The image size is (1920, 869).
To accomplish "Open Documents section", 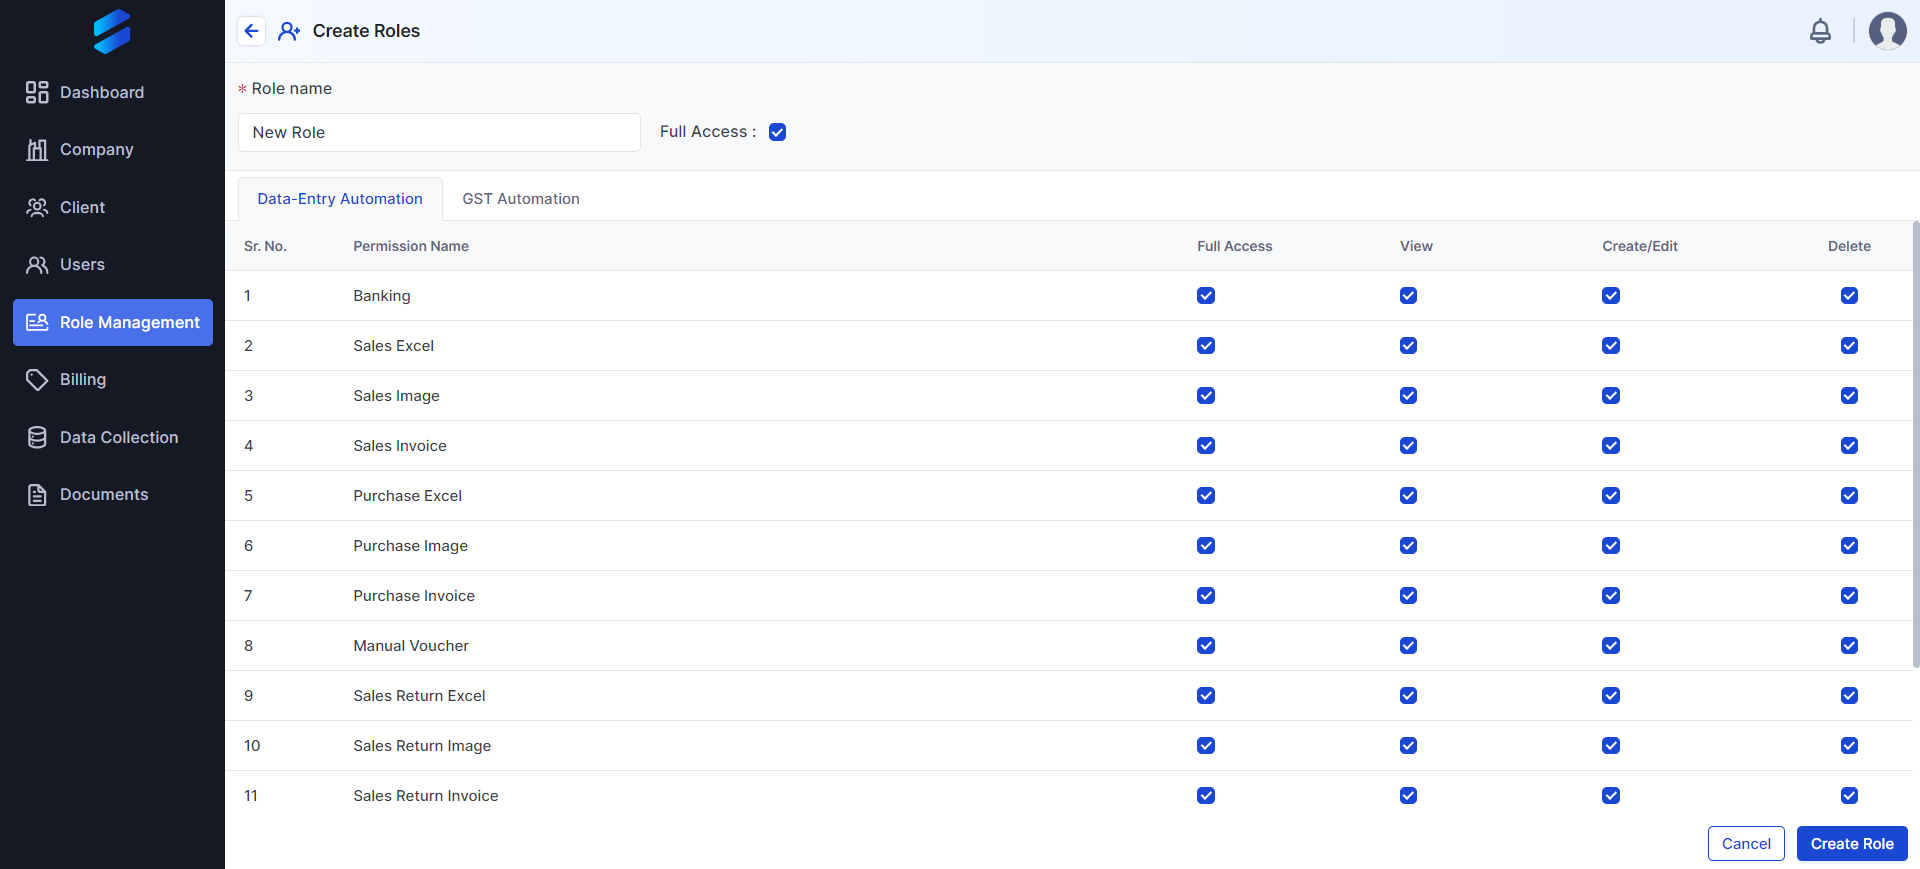I will point(113,495).
